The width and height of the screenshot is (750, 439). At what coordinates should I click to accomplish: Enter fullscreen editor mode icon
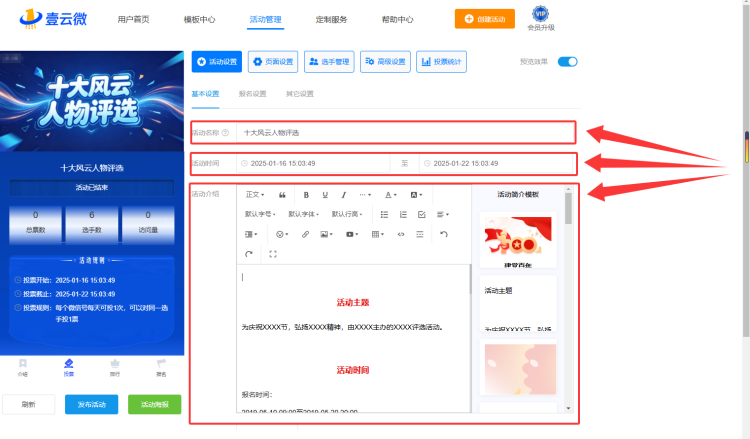click(x=273, y=254)
